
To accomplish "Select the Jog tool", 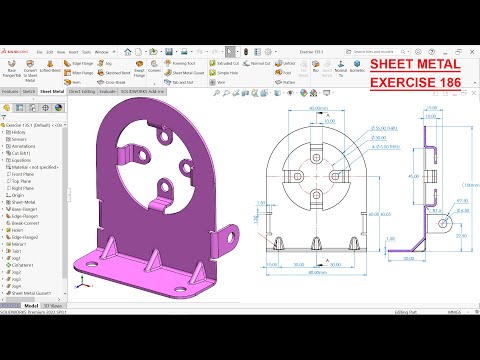I will pyautogui.click(x=105, y=63).
